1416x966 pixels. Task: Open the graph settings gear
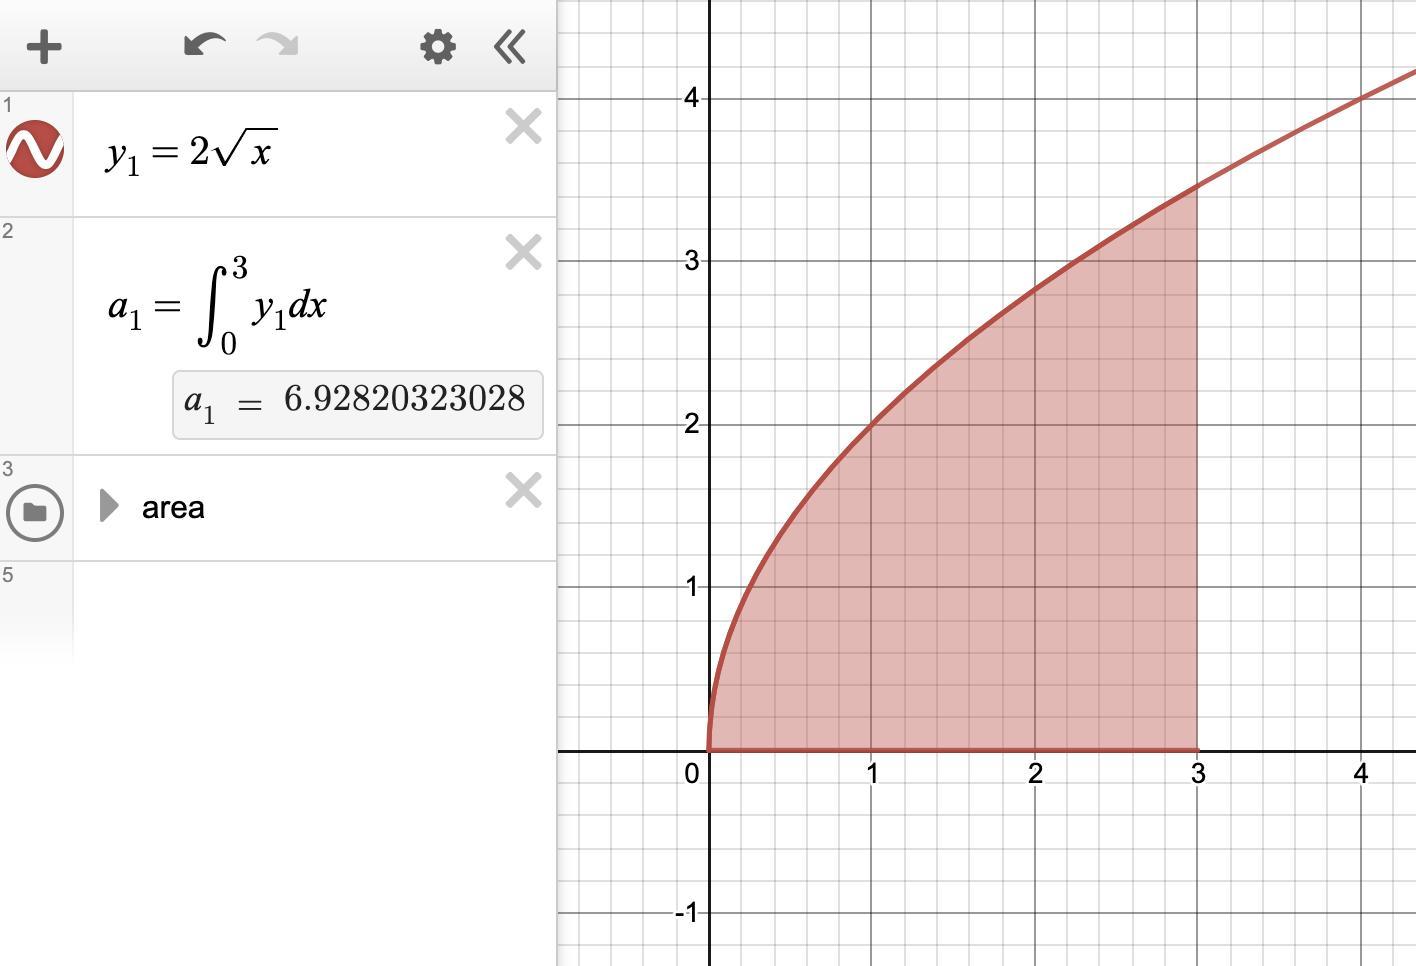point(438,47)
